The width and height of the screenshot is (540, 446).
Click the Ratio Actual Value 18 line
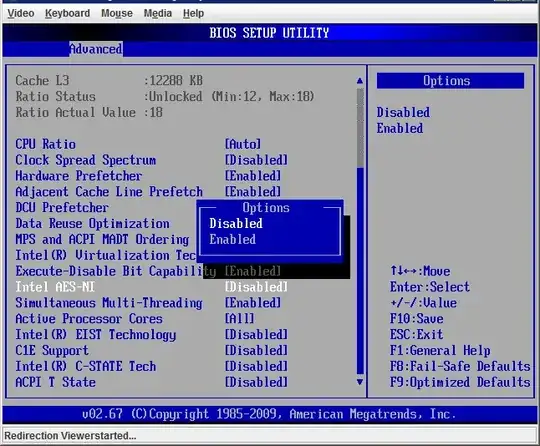coord(89,112)
